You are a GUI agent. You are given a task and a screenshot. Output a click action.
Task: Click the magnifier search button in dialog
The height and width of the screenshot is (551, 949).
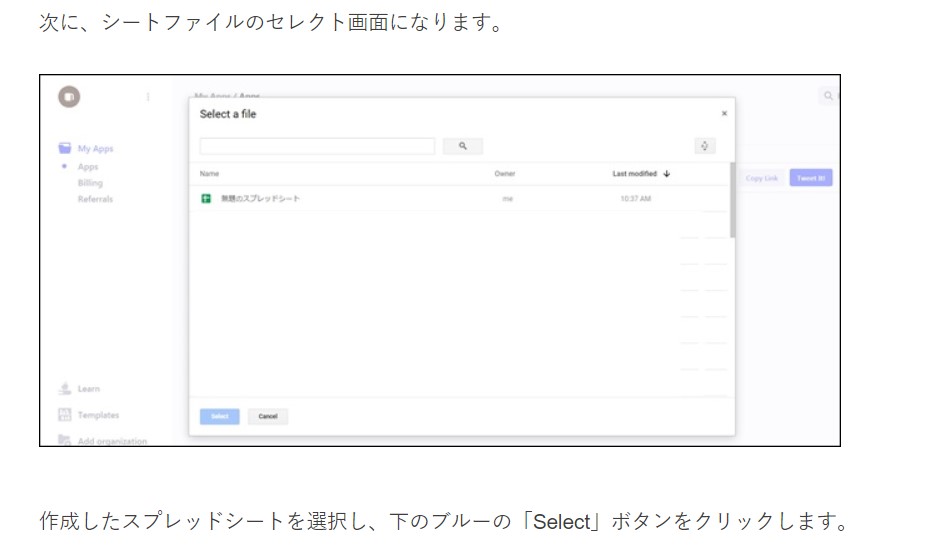click(463, 146)
